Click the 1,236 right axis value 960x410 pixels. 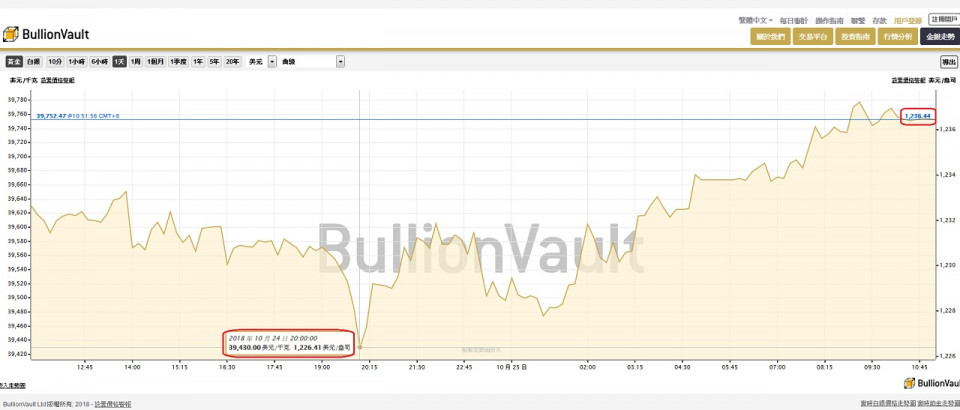coord(947,130)
